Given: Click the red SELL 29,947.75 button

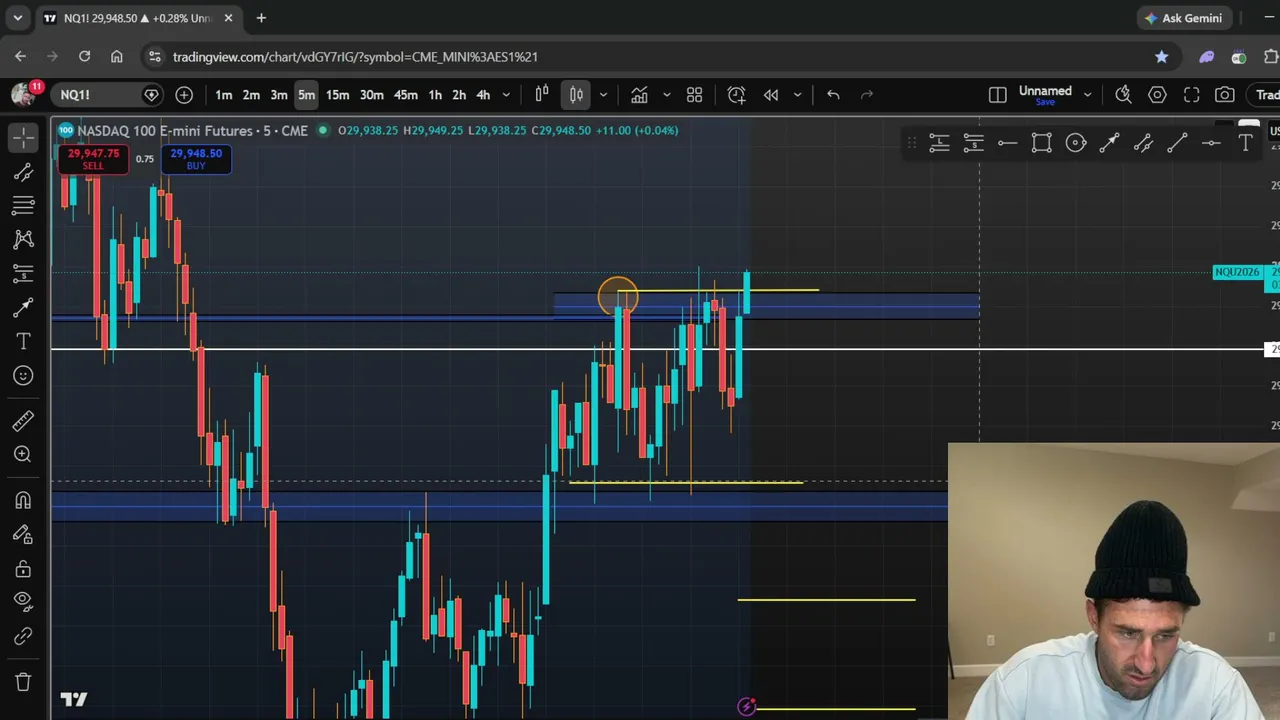Looking at the screenshot, I should 93,158.
